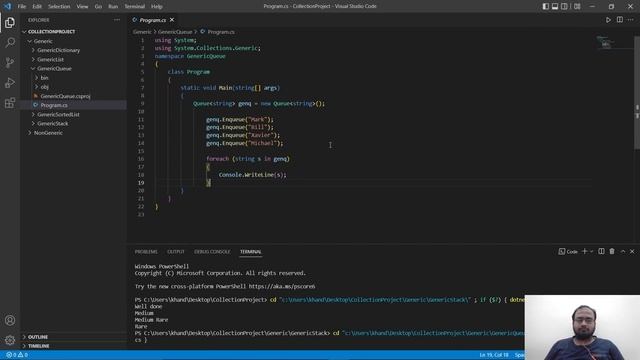Click the editor vertical scrollbar
Image resolution: width=640 pixels, height=360 pixels.
[637, 93]
